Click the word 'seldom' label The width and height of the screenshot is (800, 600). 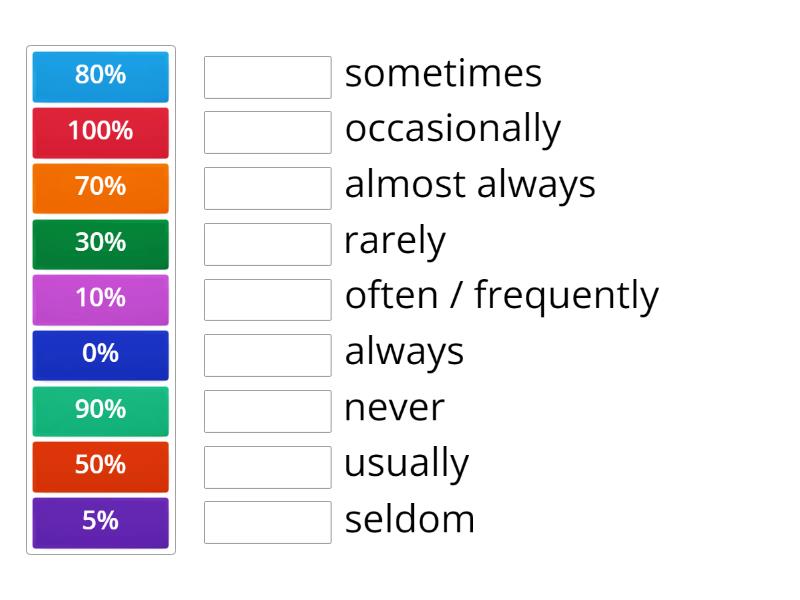click(x=409, y=520)
